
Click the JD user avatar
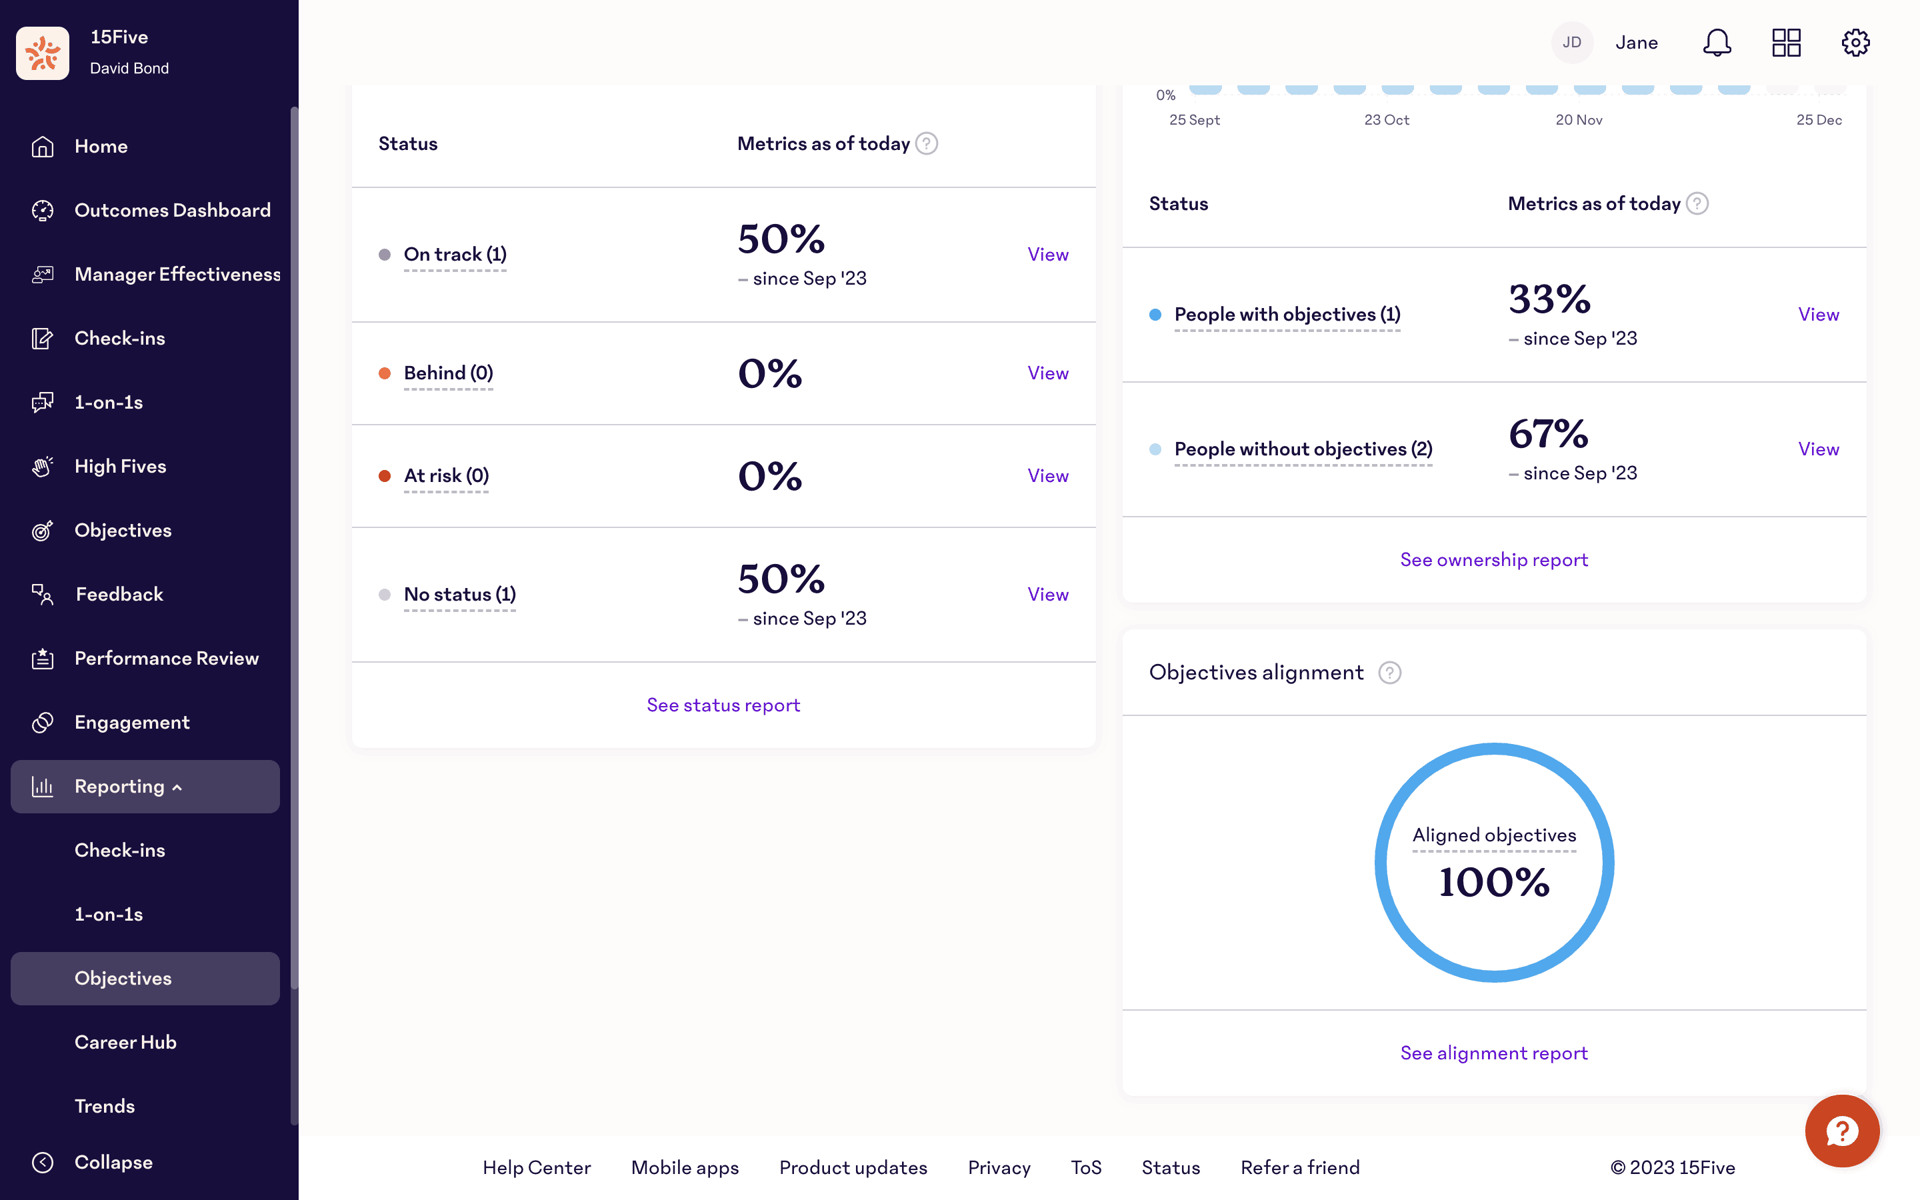[1572, 42]
